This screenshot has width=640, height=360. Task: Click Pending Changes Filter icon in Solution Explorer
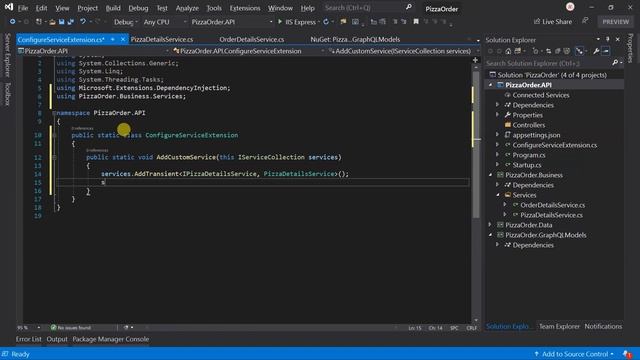535,51
